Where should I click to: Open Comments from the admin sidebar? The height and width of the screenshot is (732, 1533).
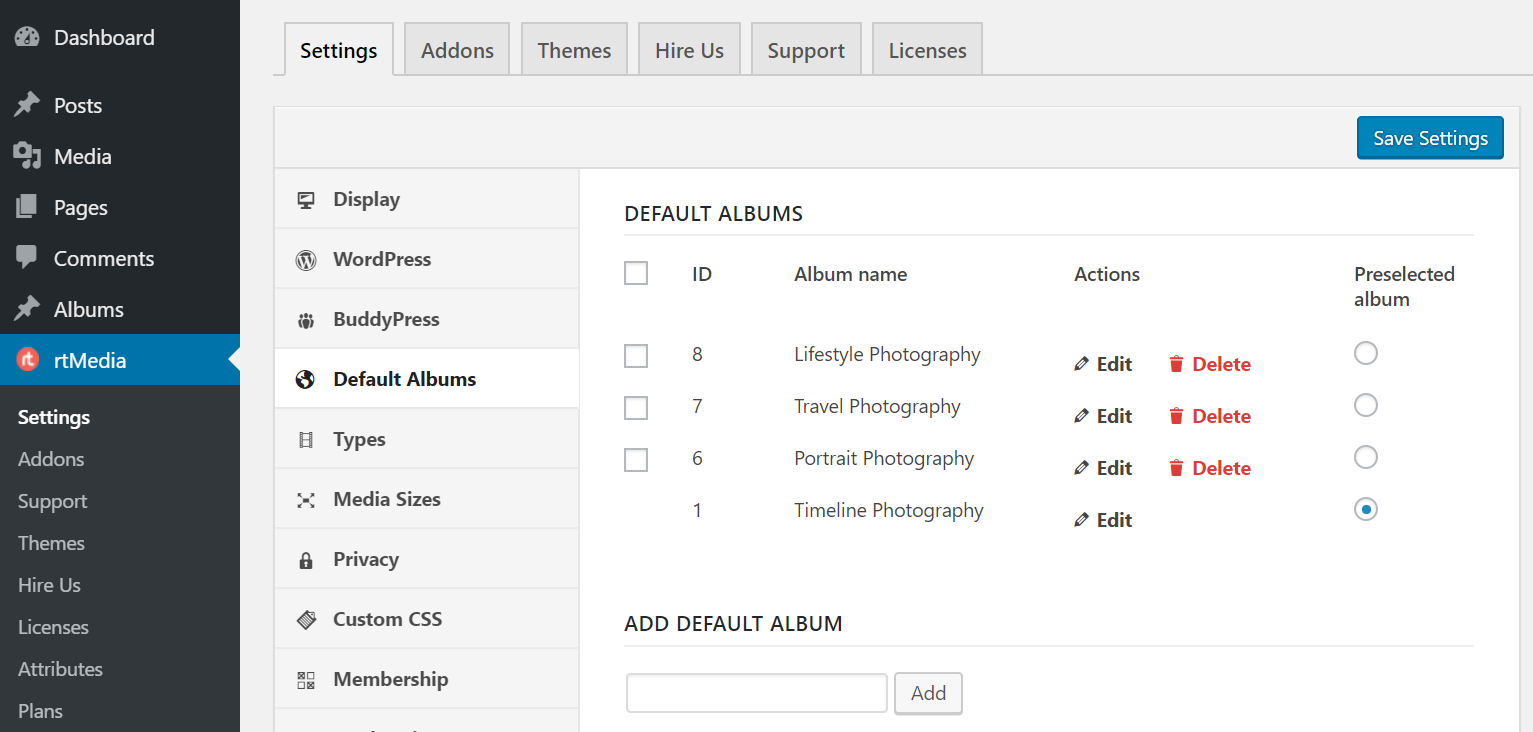(x=103, y=257)
